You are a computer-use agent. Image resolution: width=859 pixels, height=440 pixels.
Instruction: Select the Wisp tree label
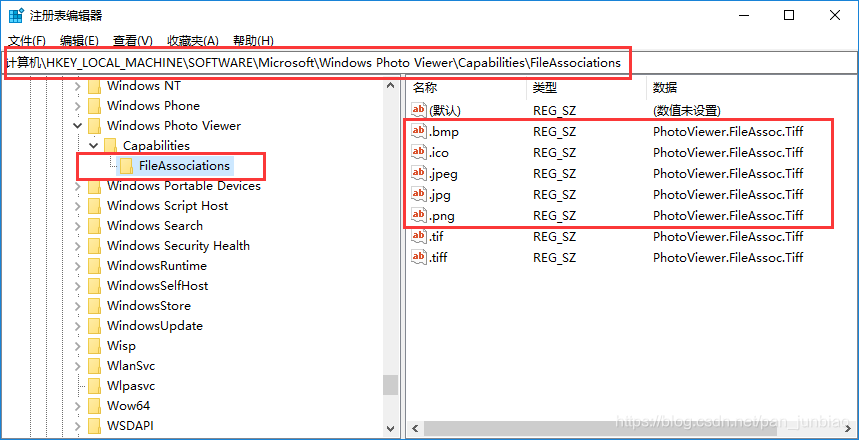(121, 346)
